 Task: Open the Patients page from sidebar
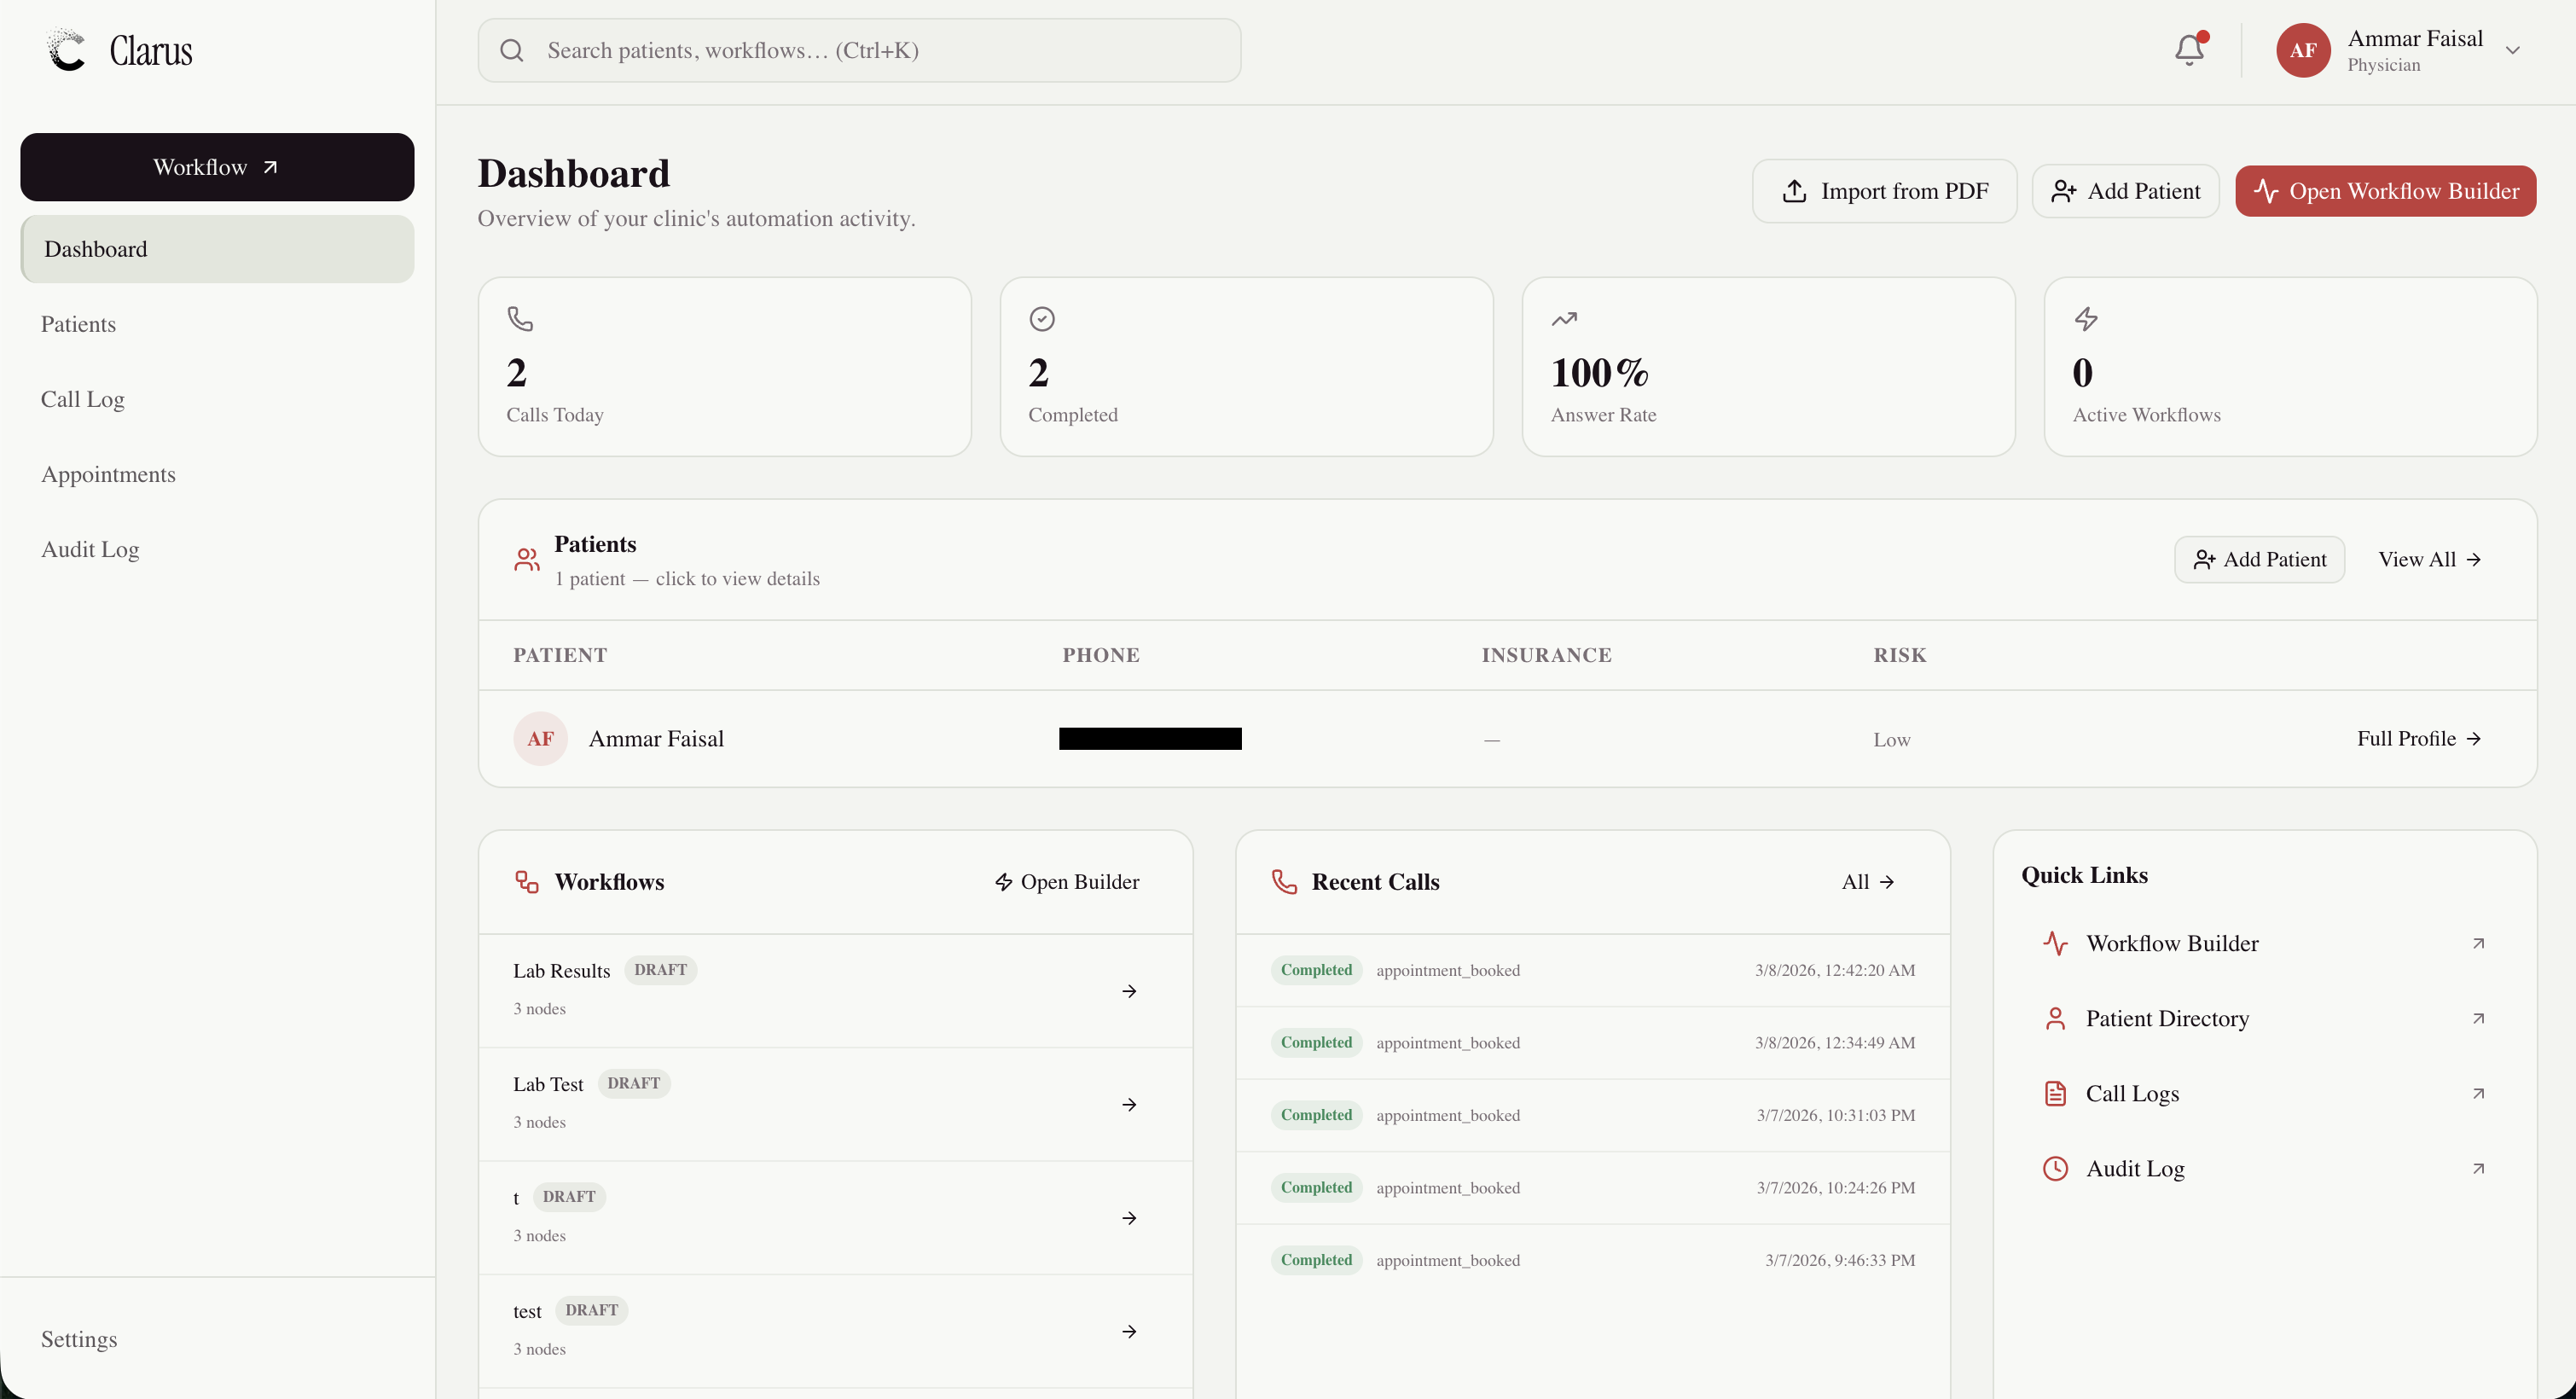[x=78, y=324]
